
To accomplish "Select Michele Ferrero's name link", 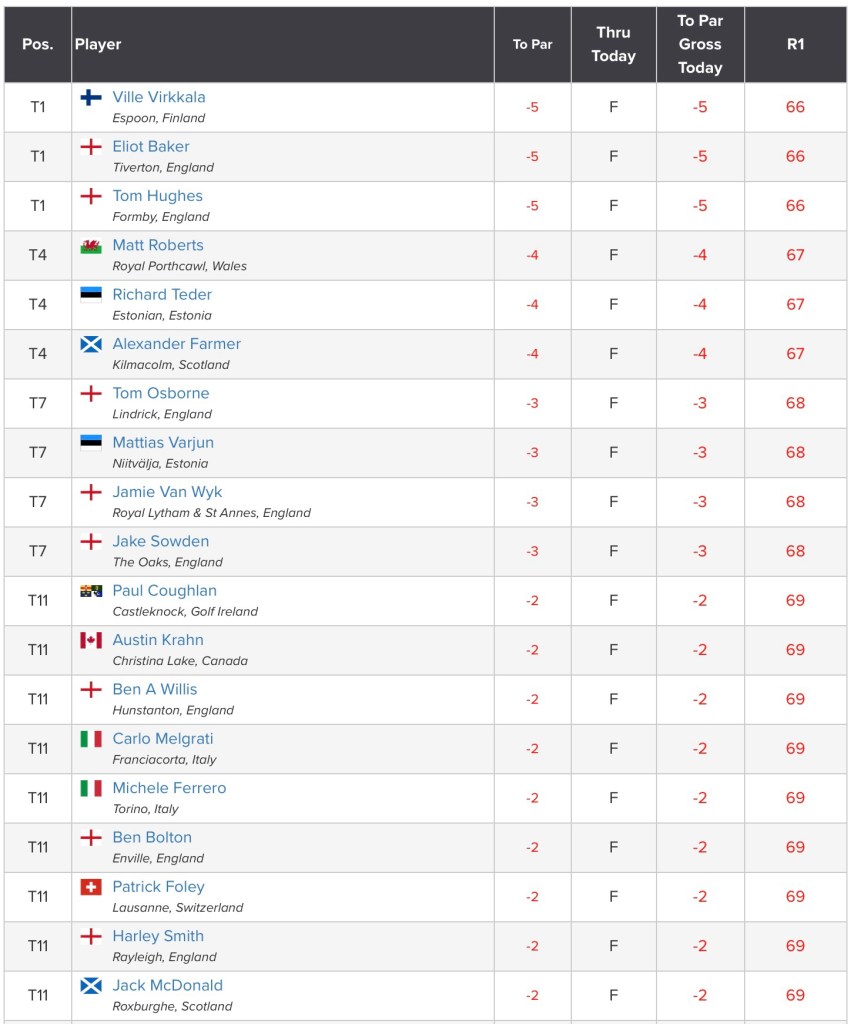I will pos(169,788).
